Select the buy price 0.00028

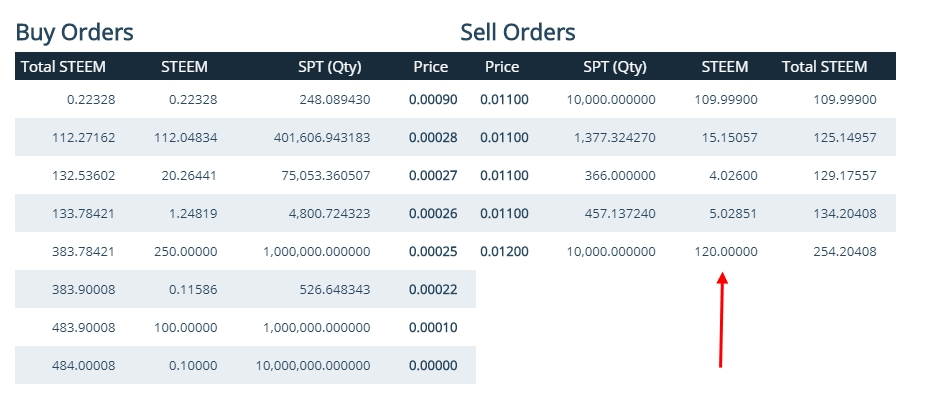pyautogui.click(x=432, y=138)
